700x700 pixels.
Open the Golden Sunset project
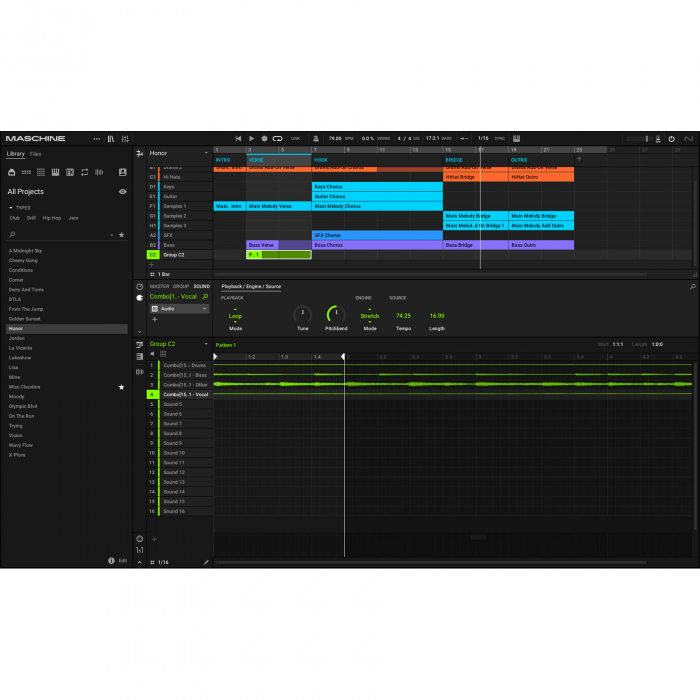[x=25, y=319]
